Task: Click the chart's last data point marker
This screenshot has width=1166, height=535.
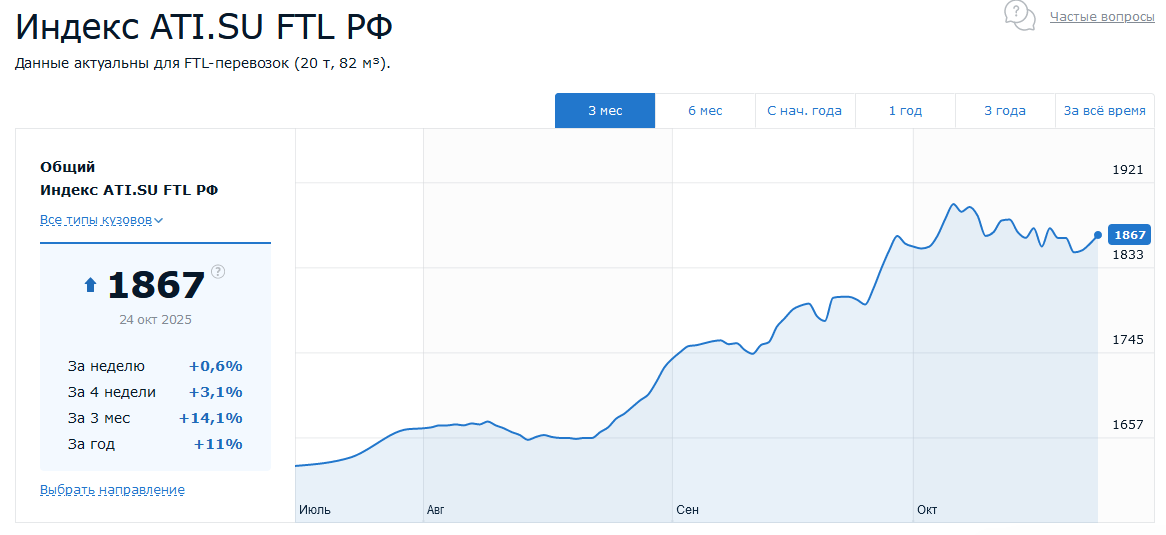Action: click(1098, 235)
